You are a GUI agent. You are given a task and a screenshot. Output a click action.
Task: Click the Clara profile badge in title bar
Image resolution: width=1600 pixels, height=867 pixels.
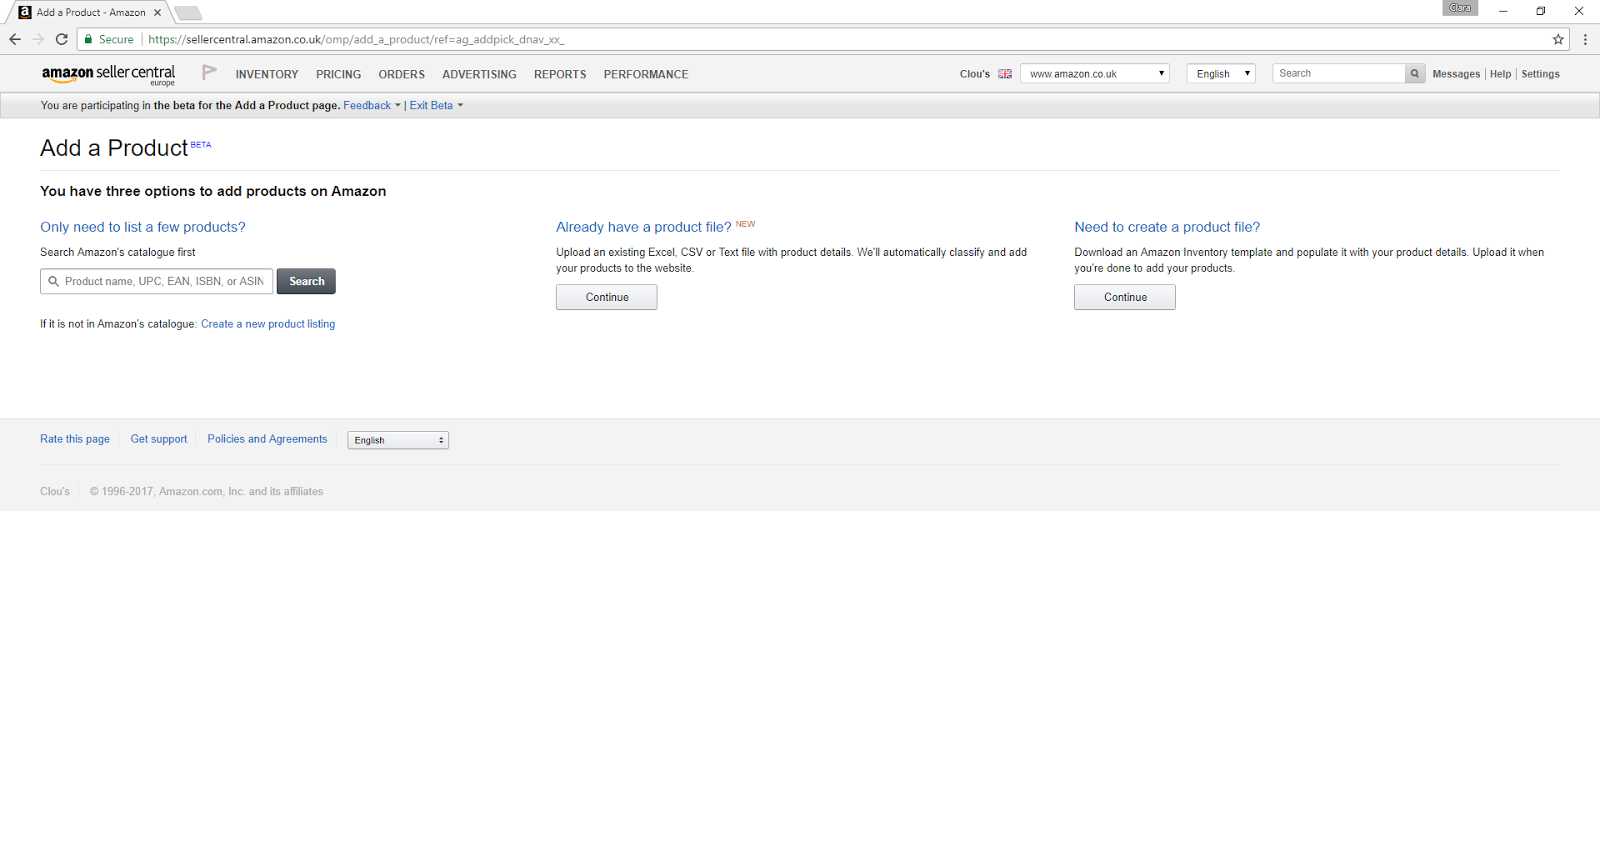1460,8
